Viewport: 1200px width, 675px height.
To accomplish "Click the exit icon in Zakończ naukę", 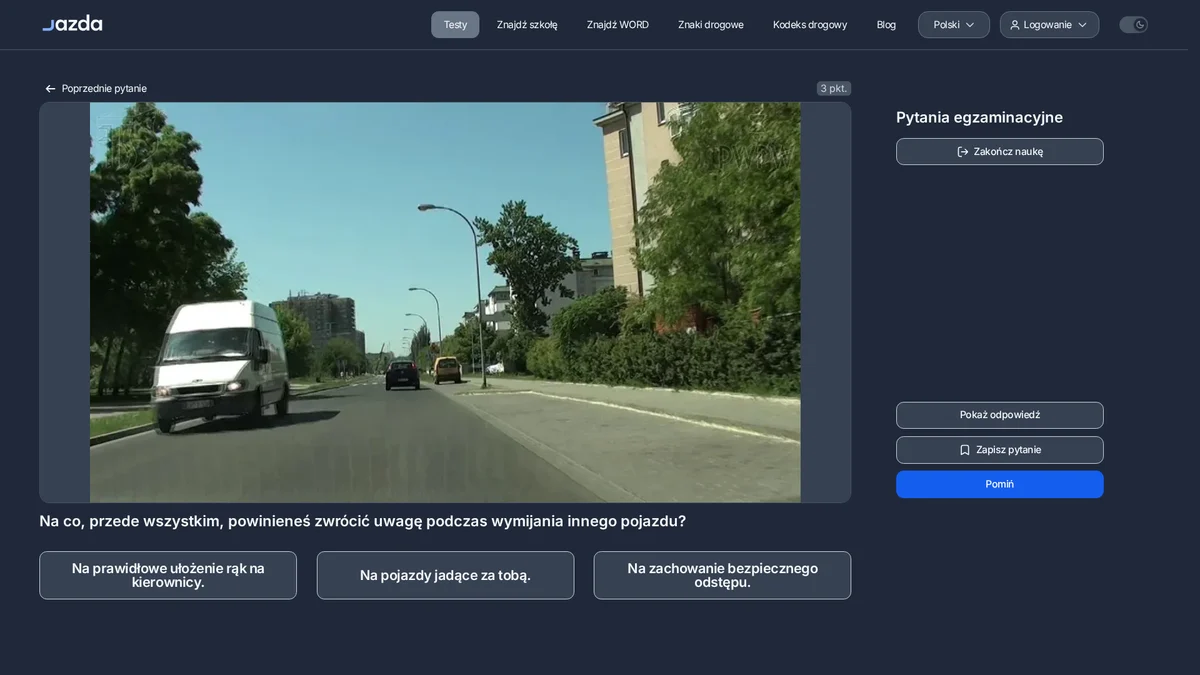I will 963,152.
